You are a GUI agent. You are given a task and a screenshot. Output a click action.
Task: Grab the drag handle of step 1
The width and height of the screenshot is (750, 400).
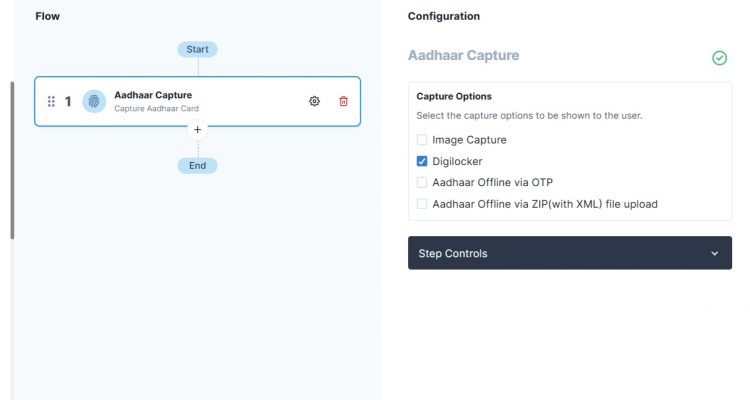point(51,101)
